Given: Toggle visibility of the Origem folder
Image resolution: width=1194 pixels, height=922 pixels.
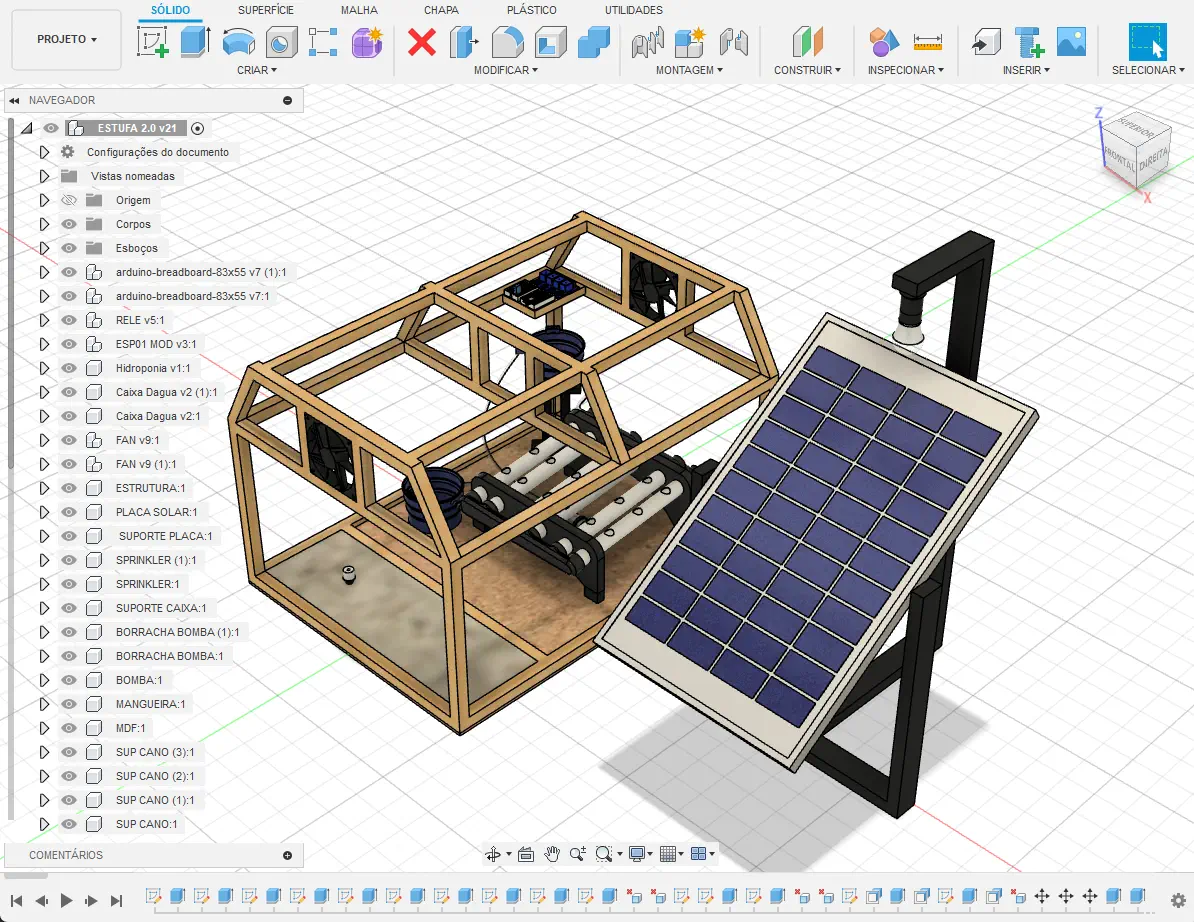Looking at the screenshot, I should click(x=69, y=200).
